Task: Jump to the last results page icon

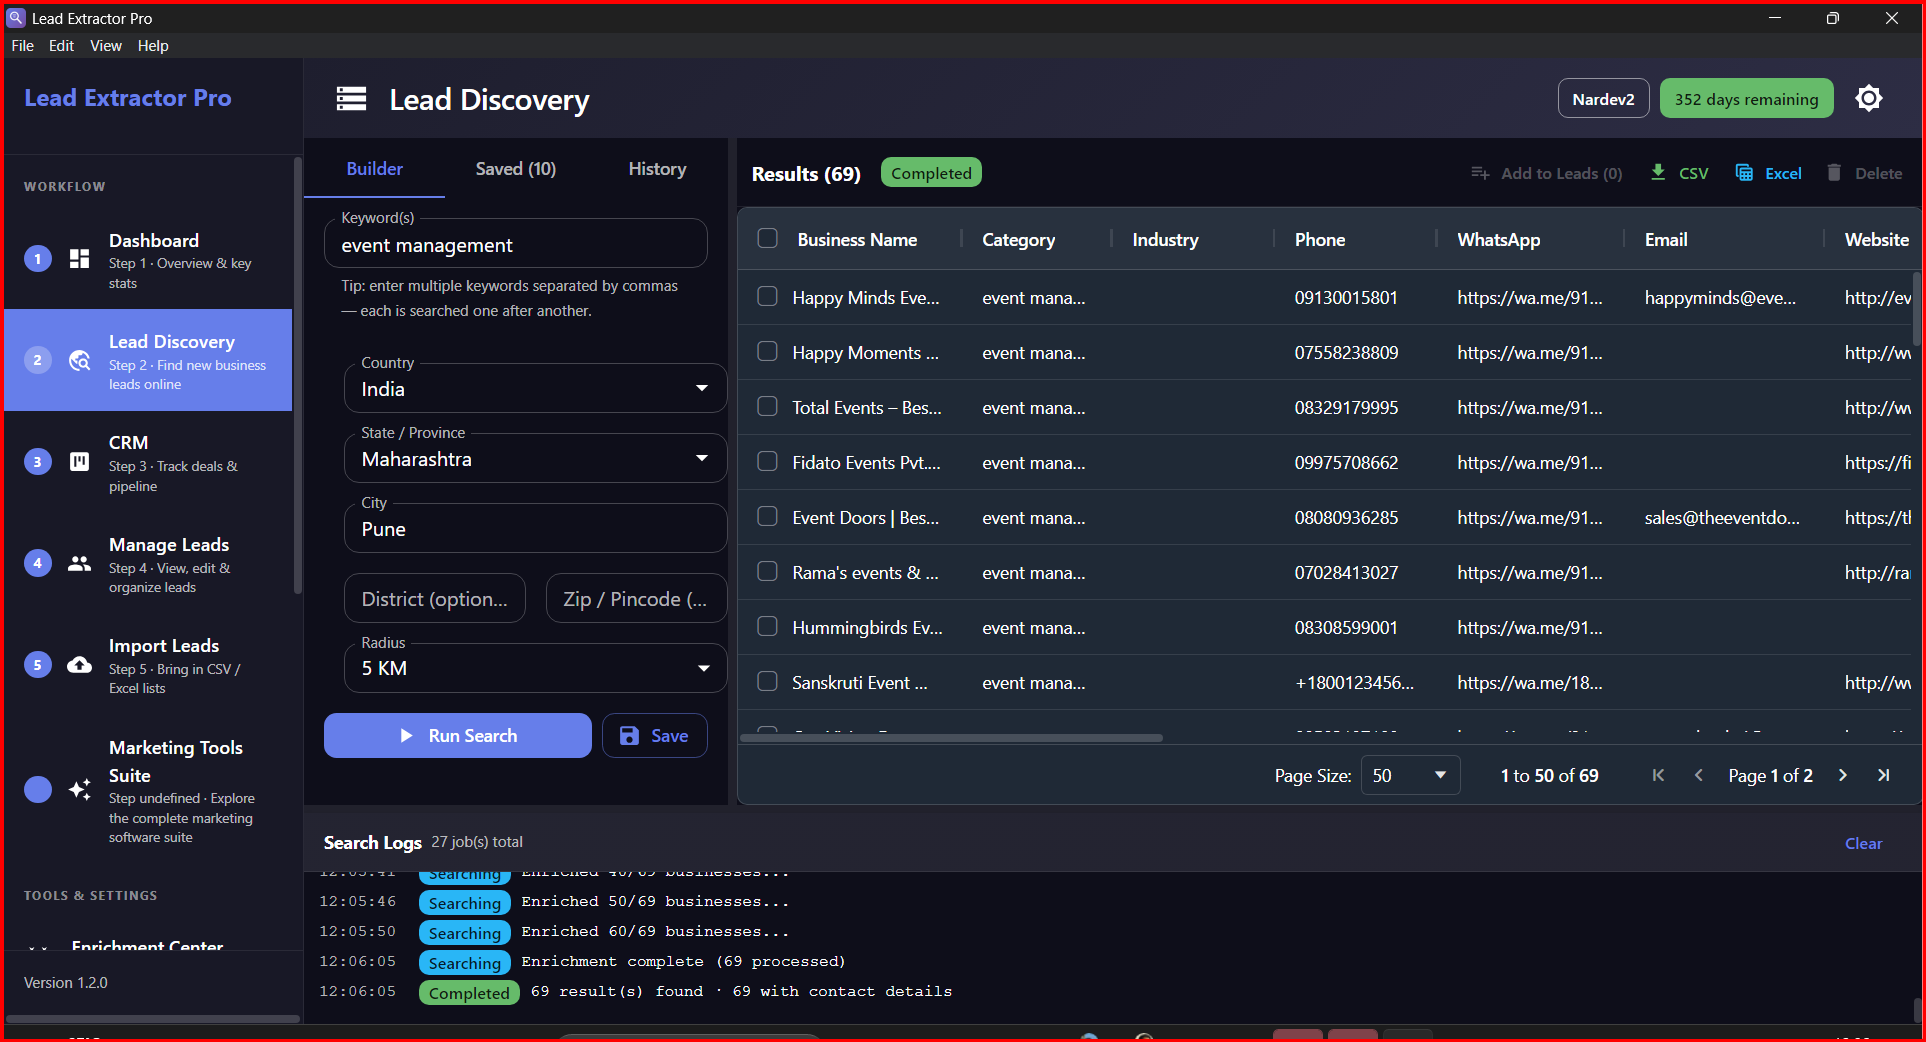Action: (1883, 775)
